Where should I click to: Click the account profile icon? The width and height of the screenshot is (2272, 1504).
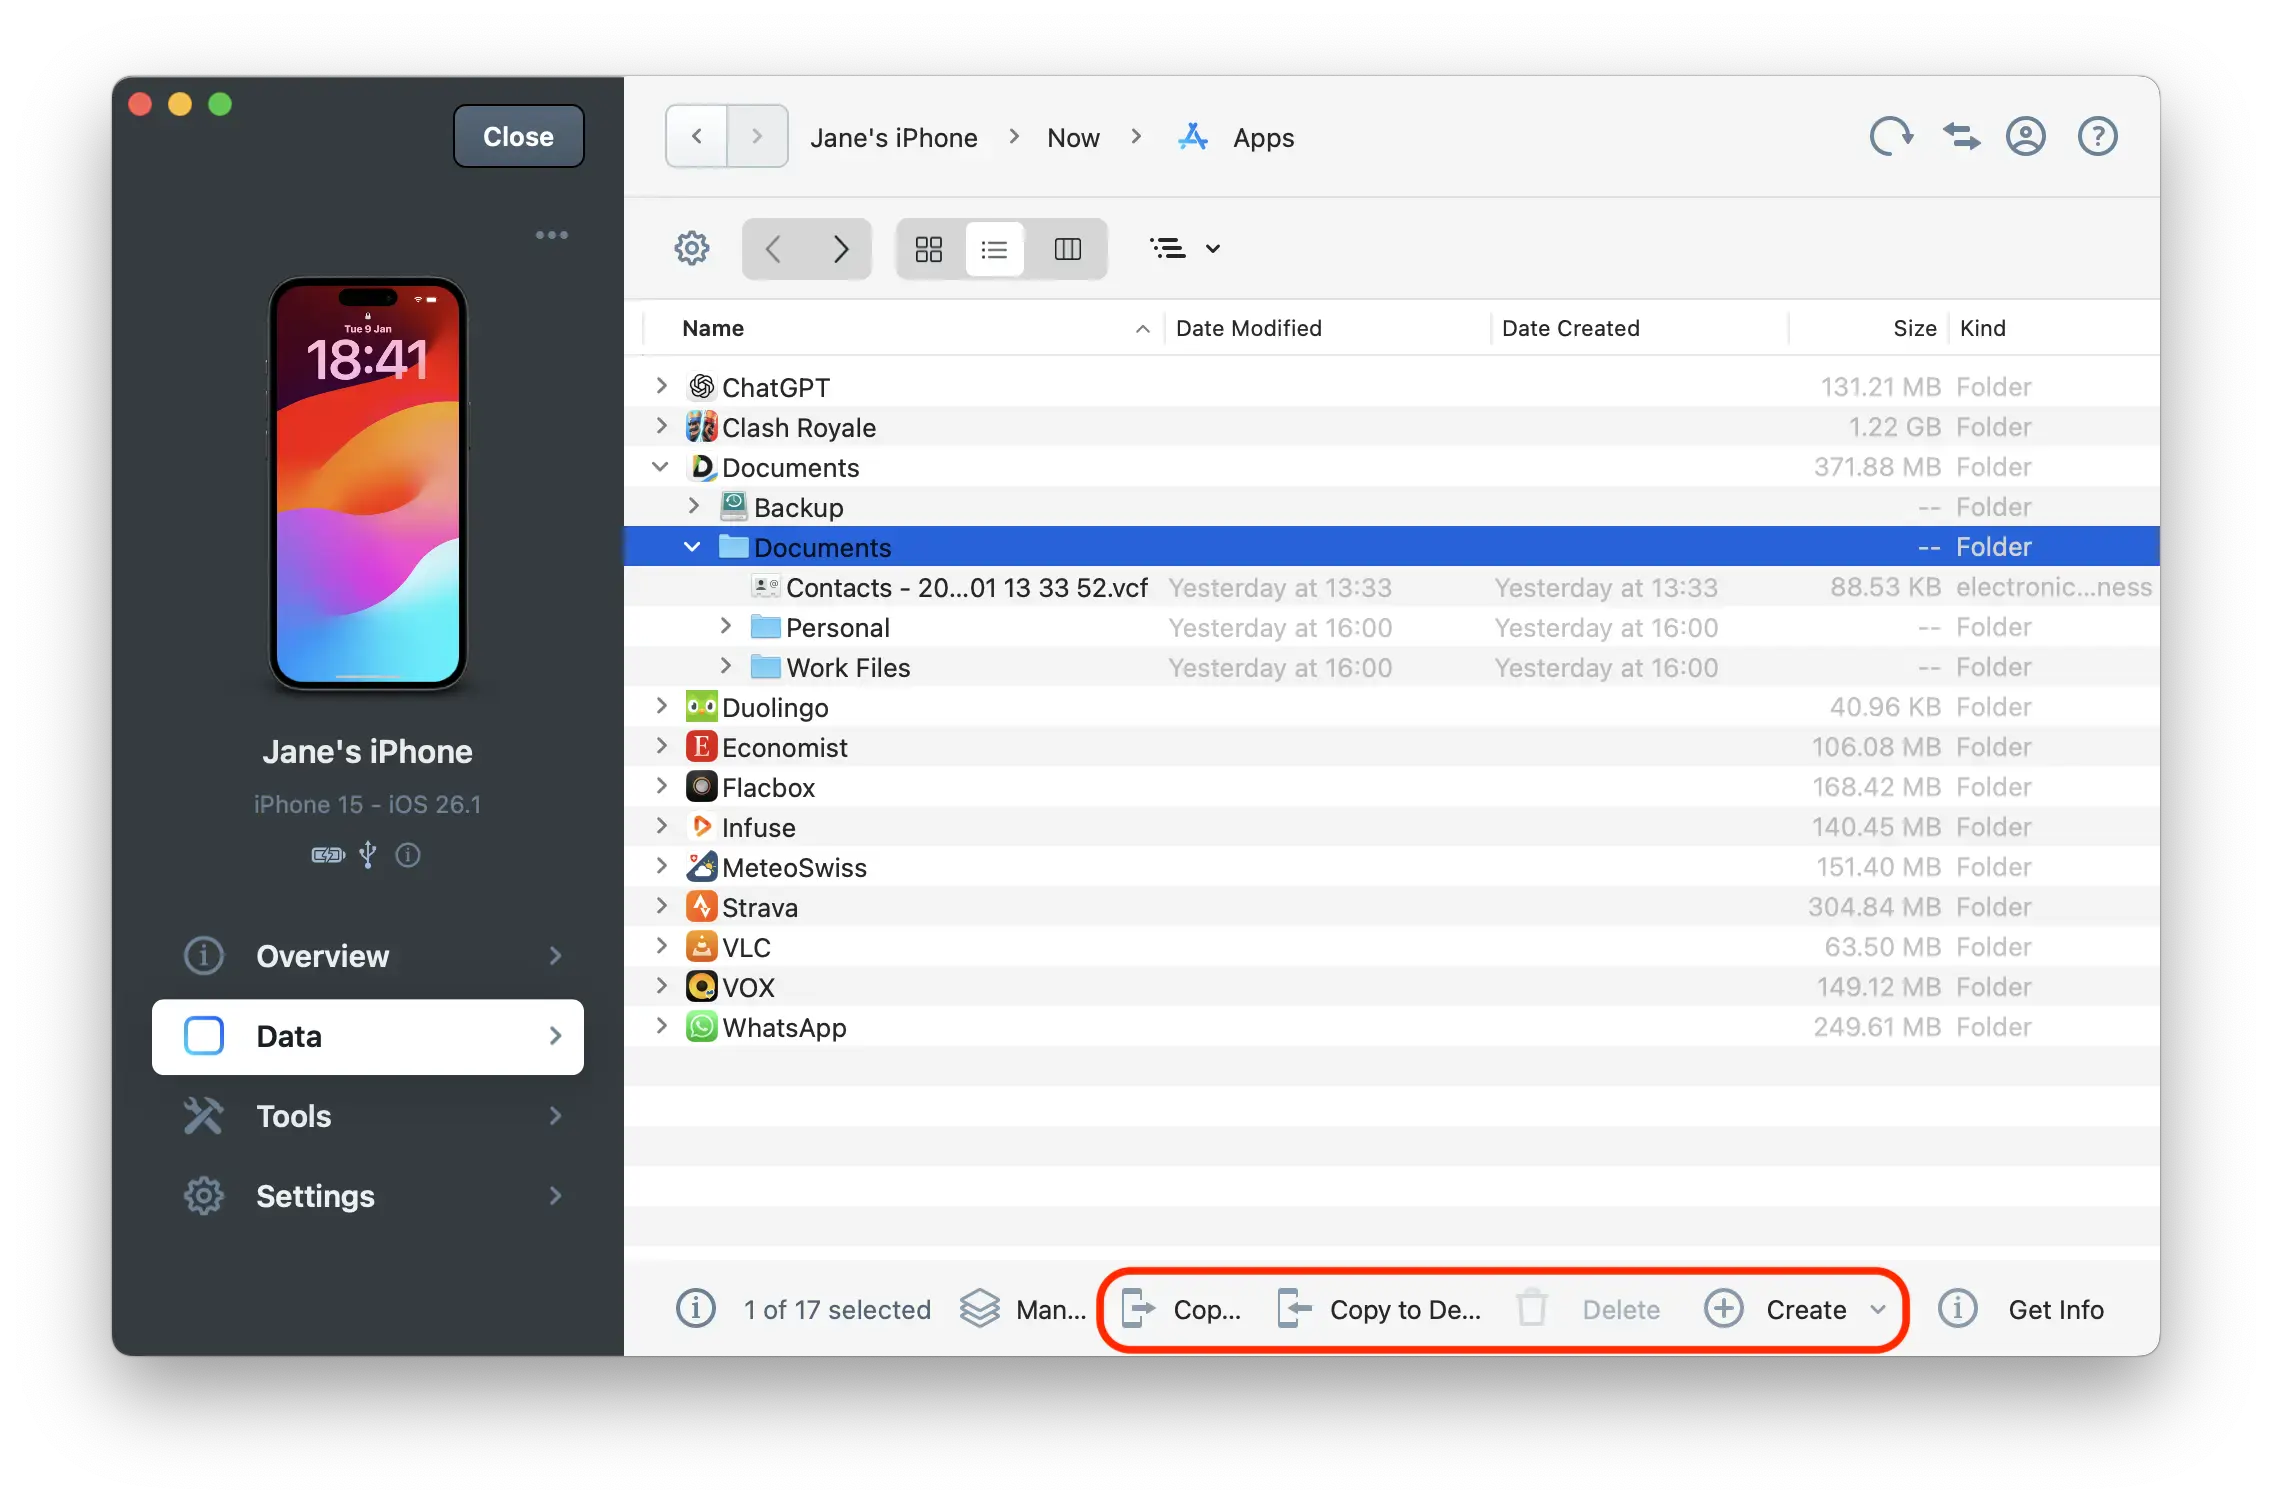pos(2026,136)
